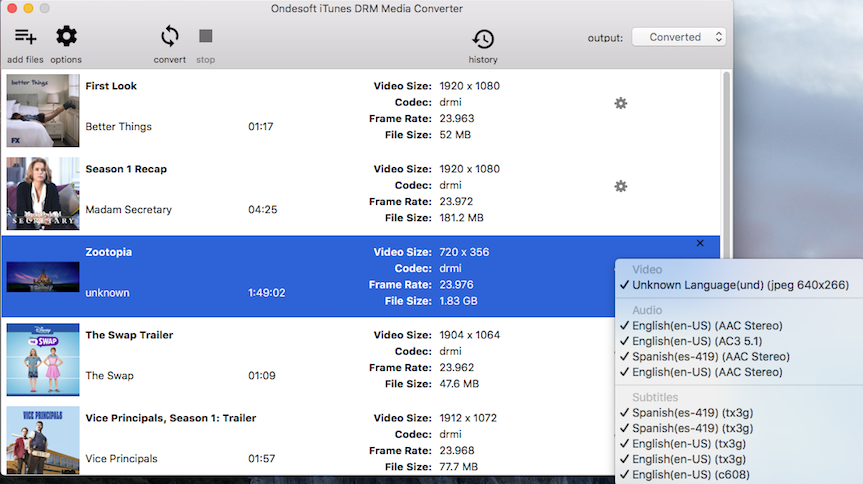Click the video size '1904 x 1064'
Screen dimensions: 863x484
coord(469,335)
